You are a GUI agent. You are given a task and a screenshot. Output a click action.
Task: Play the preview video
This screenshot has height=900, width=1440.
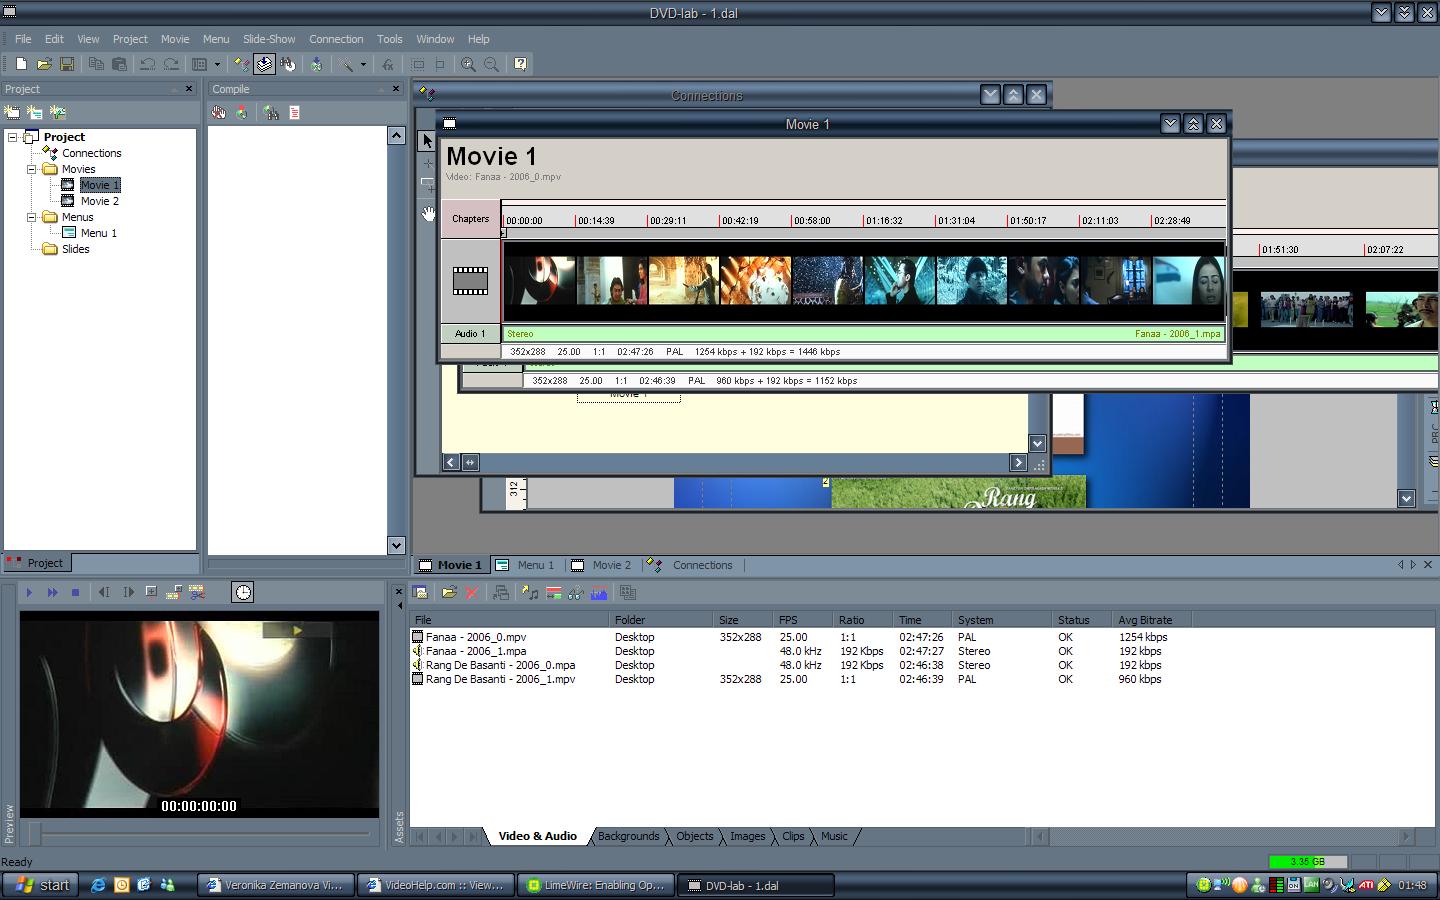(29, 592)
